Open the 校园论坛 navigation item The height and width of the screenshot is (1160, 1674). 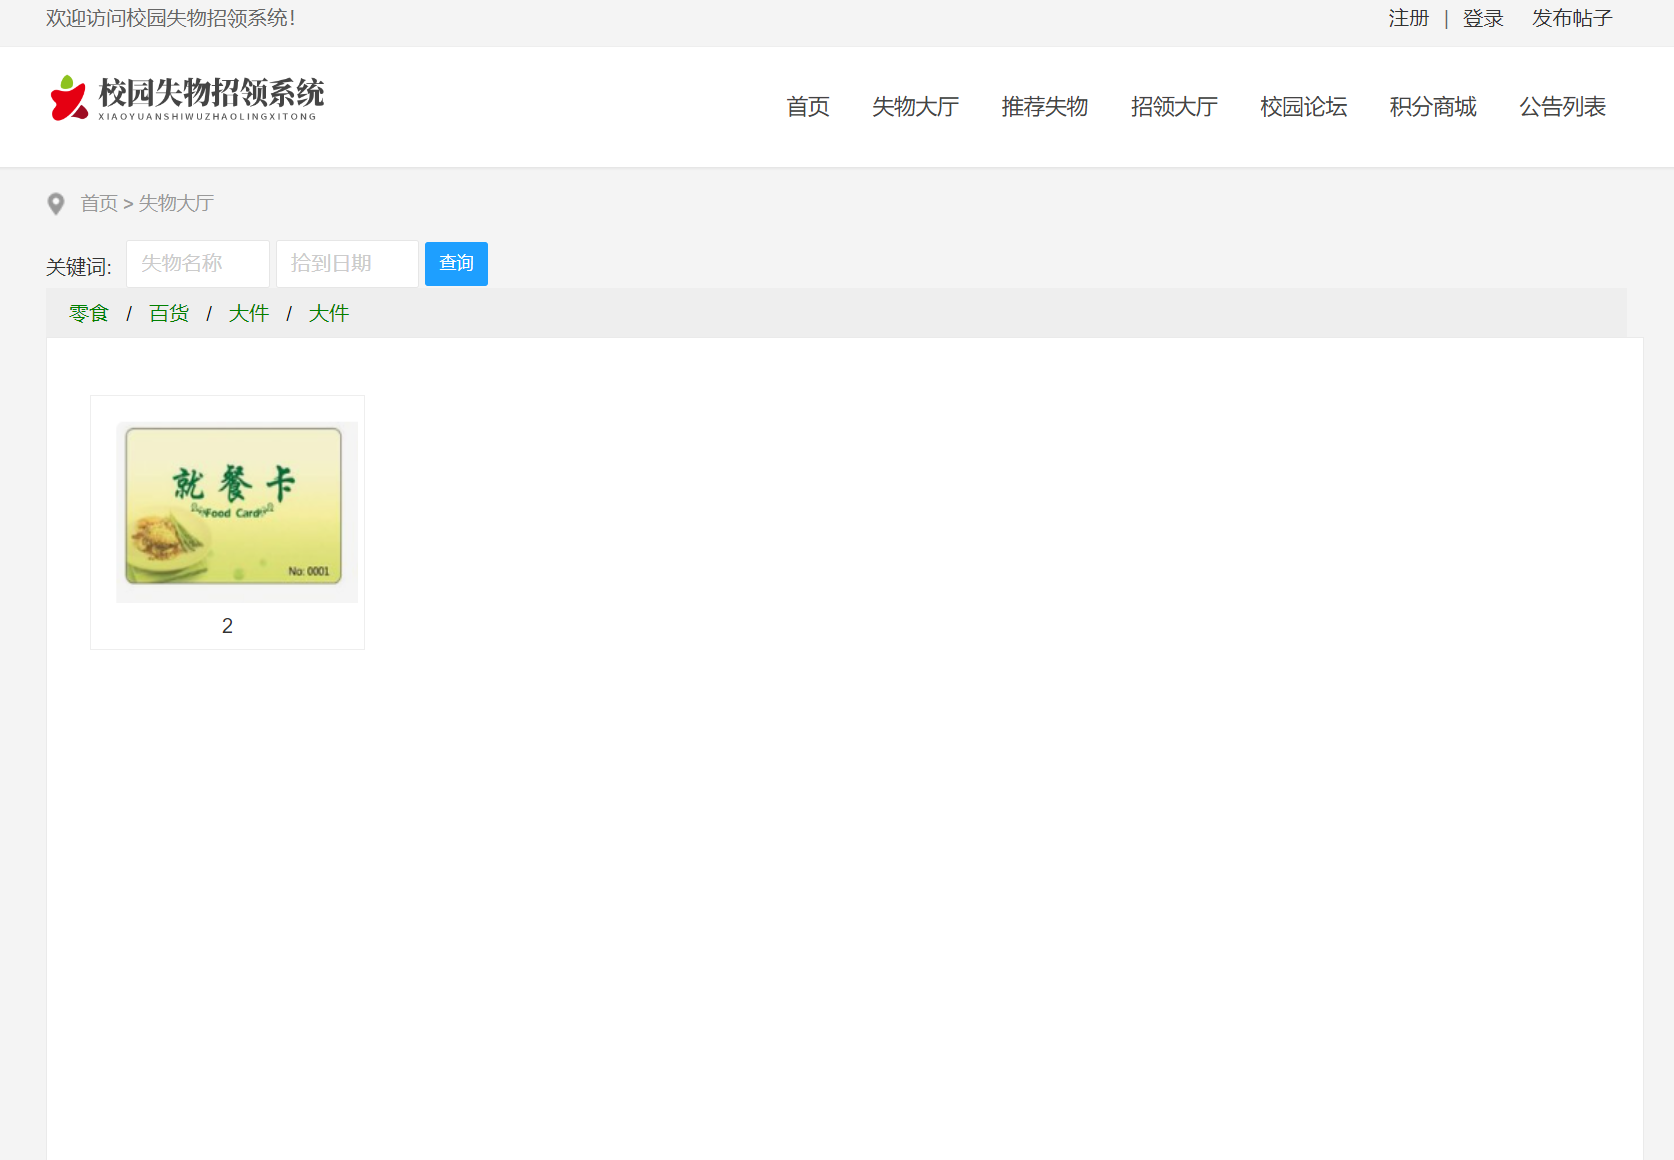(x=1302, y=107)
